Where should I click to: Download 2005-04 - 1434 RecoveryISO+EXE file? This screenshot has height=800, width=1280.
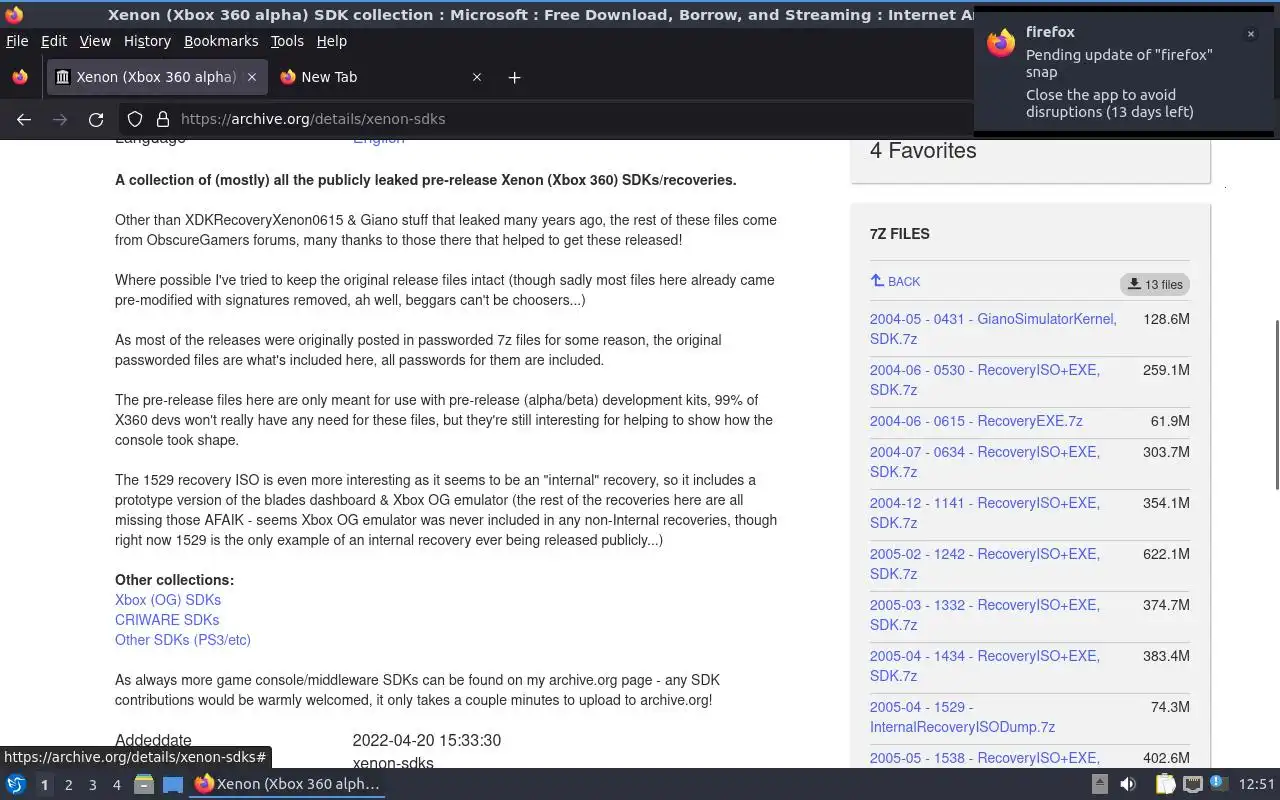(x=984, y=666)
